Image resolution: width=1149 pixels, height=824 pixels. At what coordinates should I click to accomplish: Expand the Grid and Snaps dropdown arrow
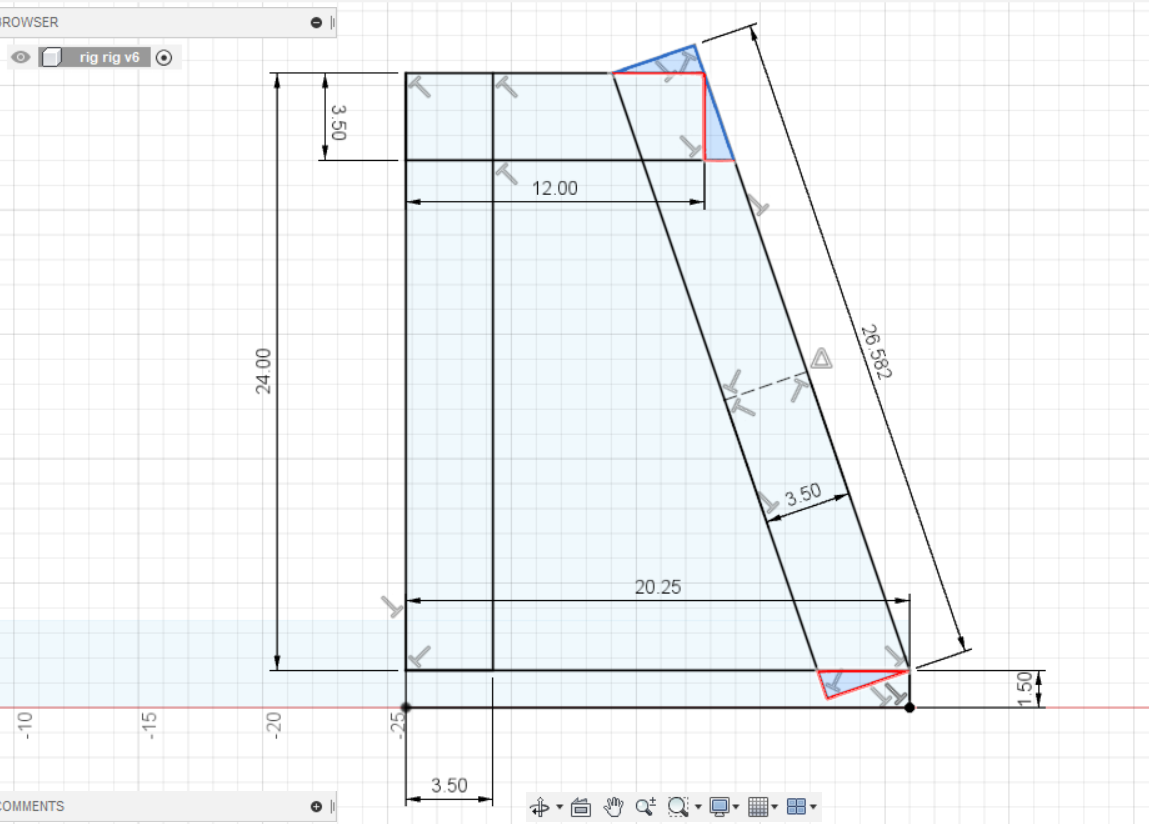[x=775, y=807]
